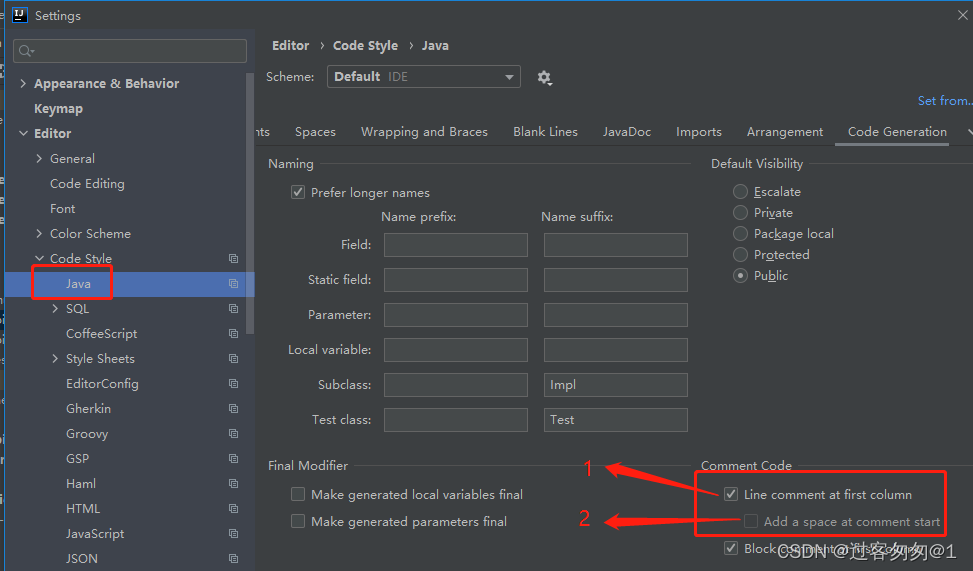973x571 pixels.
Task: Click the project-level icon beside HTML
Action: (233, 508)
